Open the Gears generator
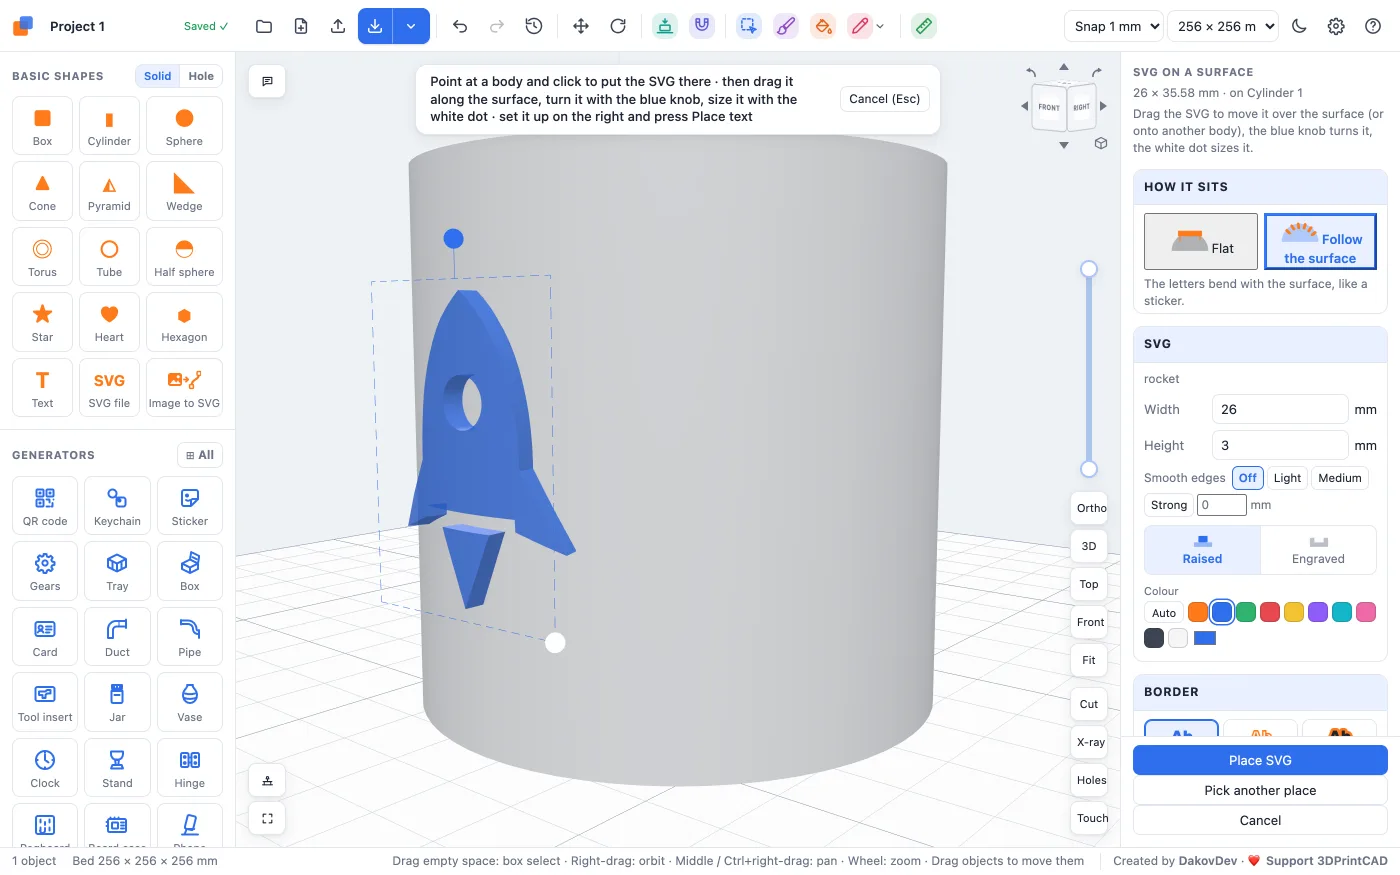Image resolution: width=1400 pixels, height=875 pixels. [45, 571]
